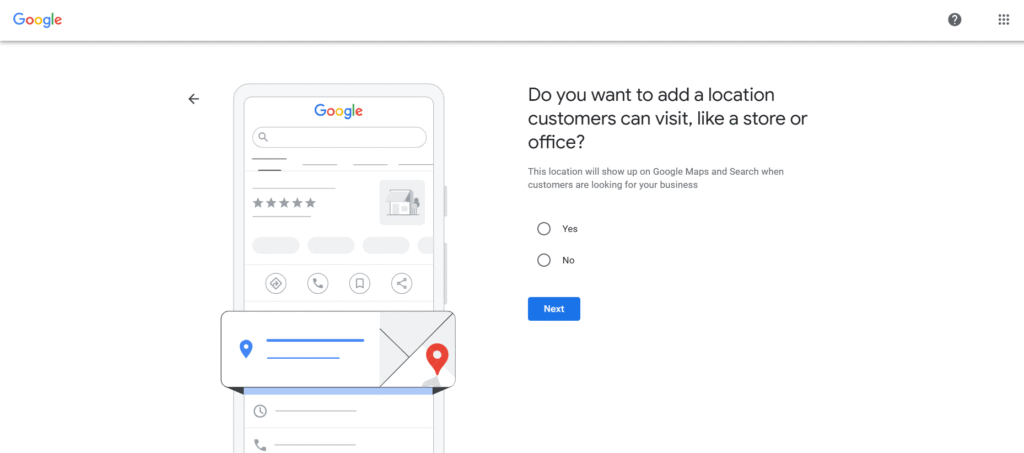Click the blue location pin in illustration
Screen dimensions: 1024x453
(x=246, y=349)
